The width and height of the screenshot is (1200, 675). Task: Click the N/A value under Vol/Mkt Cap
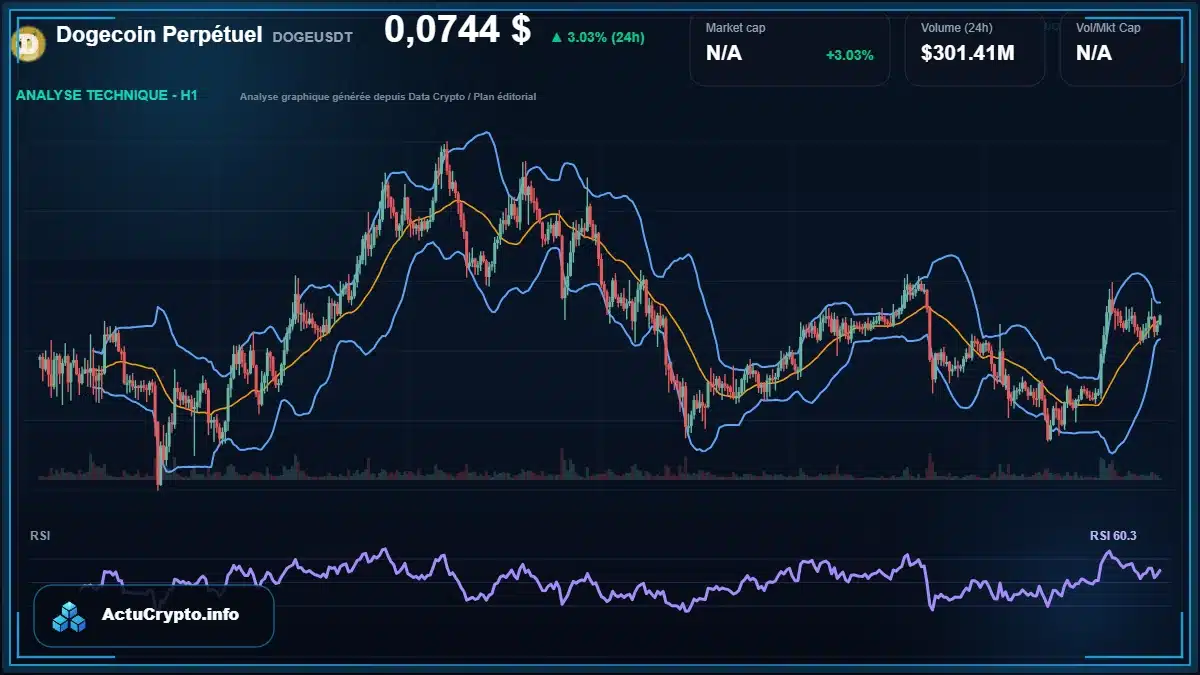coord(1094,53)
